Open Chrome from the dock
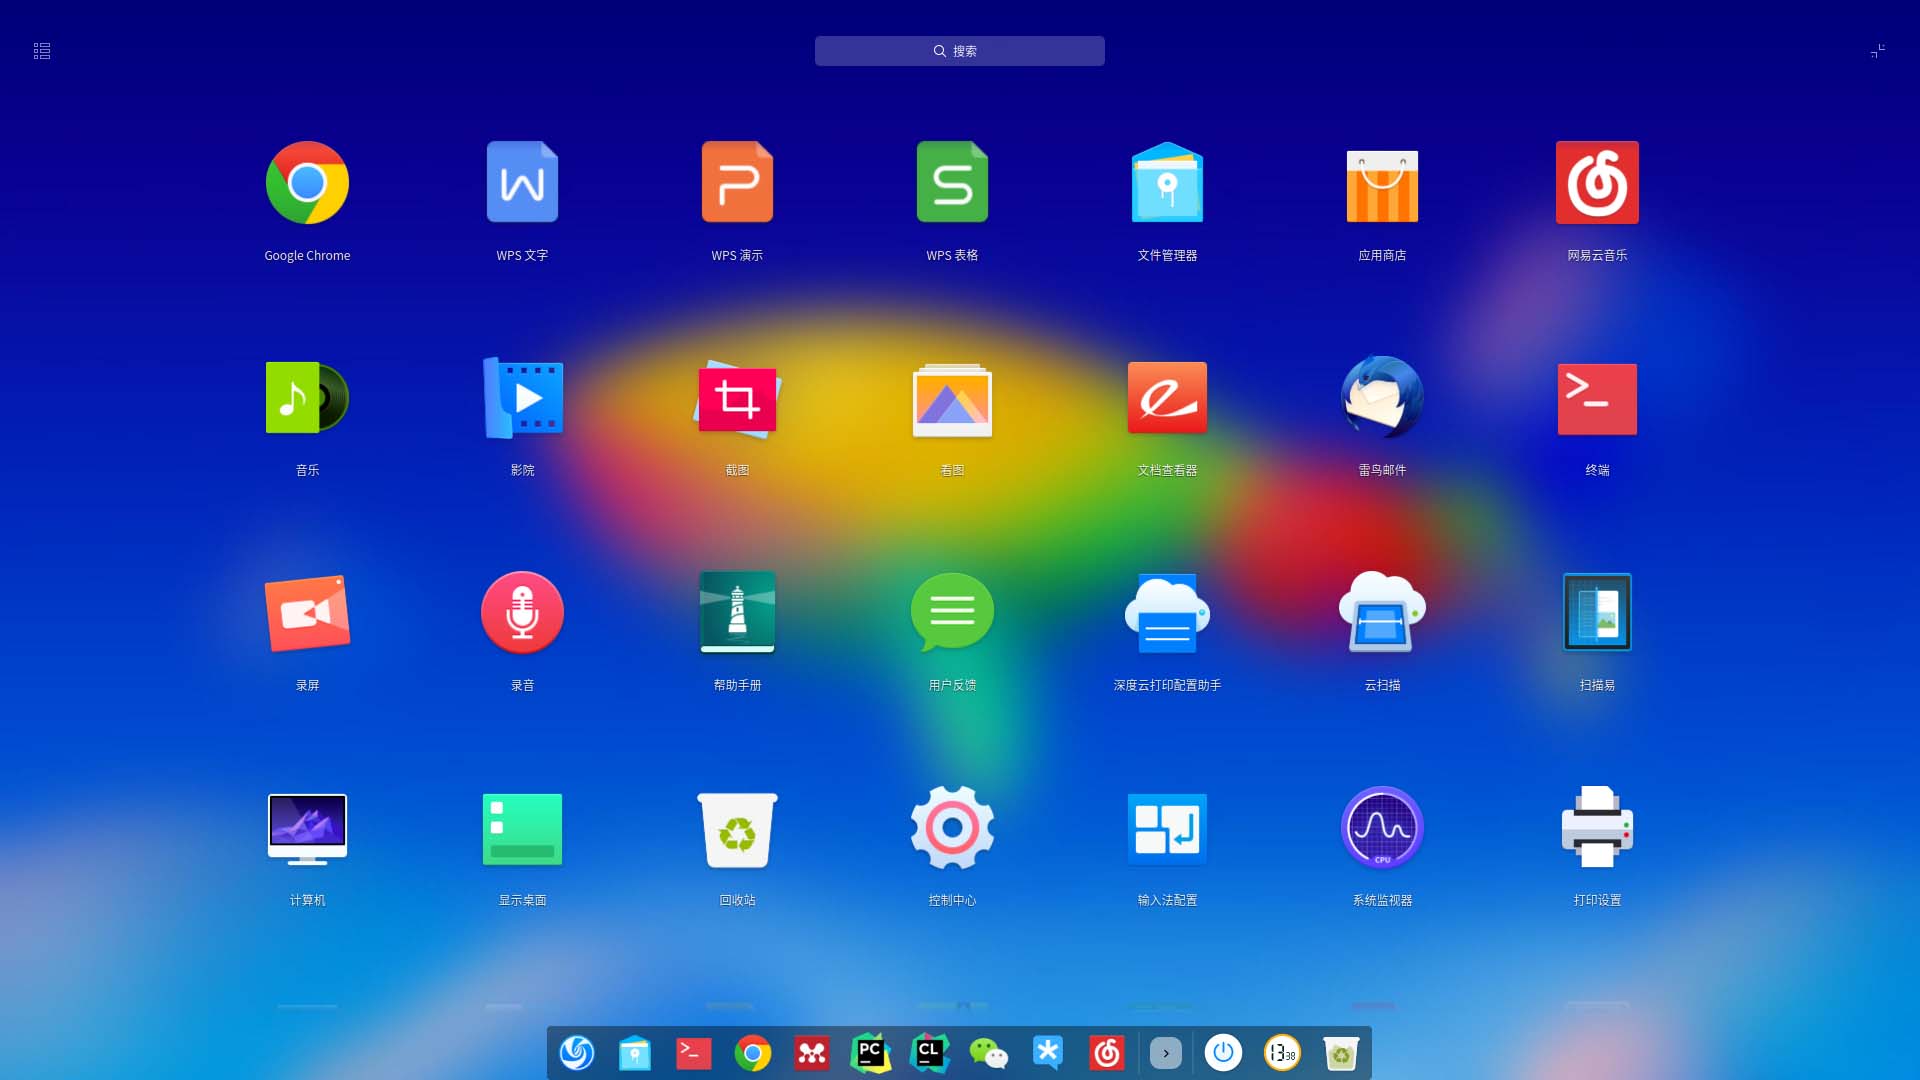Viewport: 1920px width, 1080px height. pyautogui.click(x=753, y=1053)
